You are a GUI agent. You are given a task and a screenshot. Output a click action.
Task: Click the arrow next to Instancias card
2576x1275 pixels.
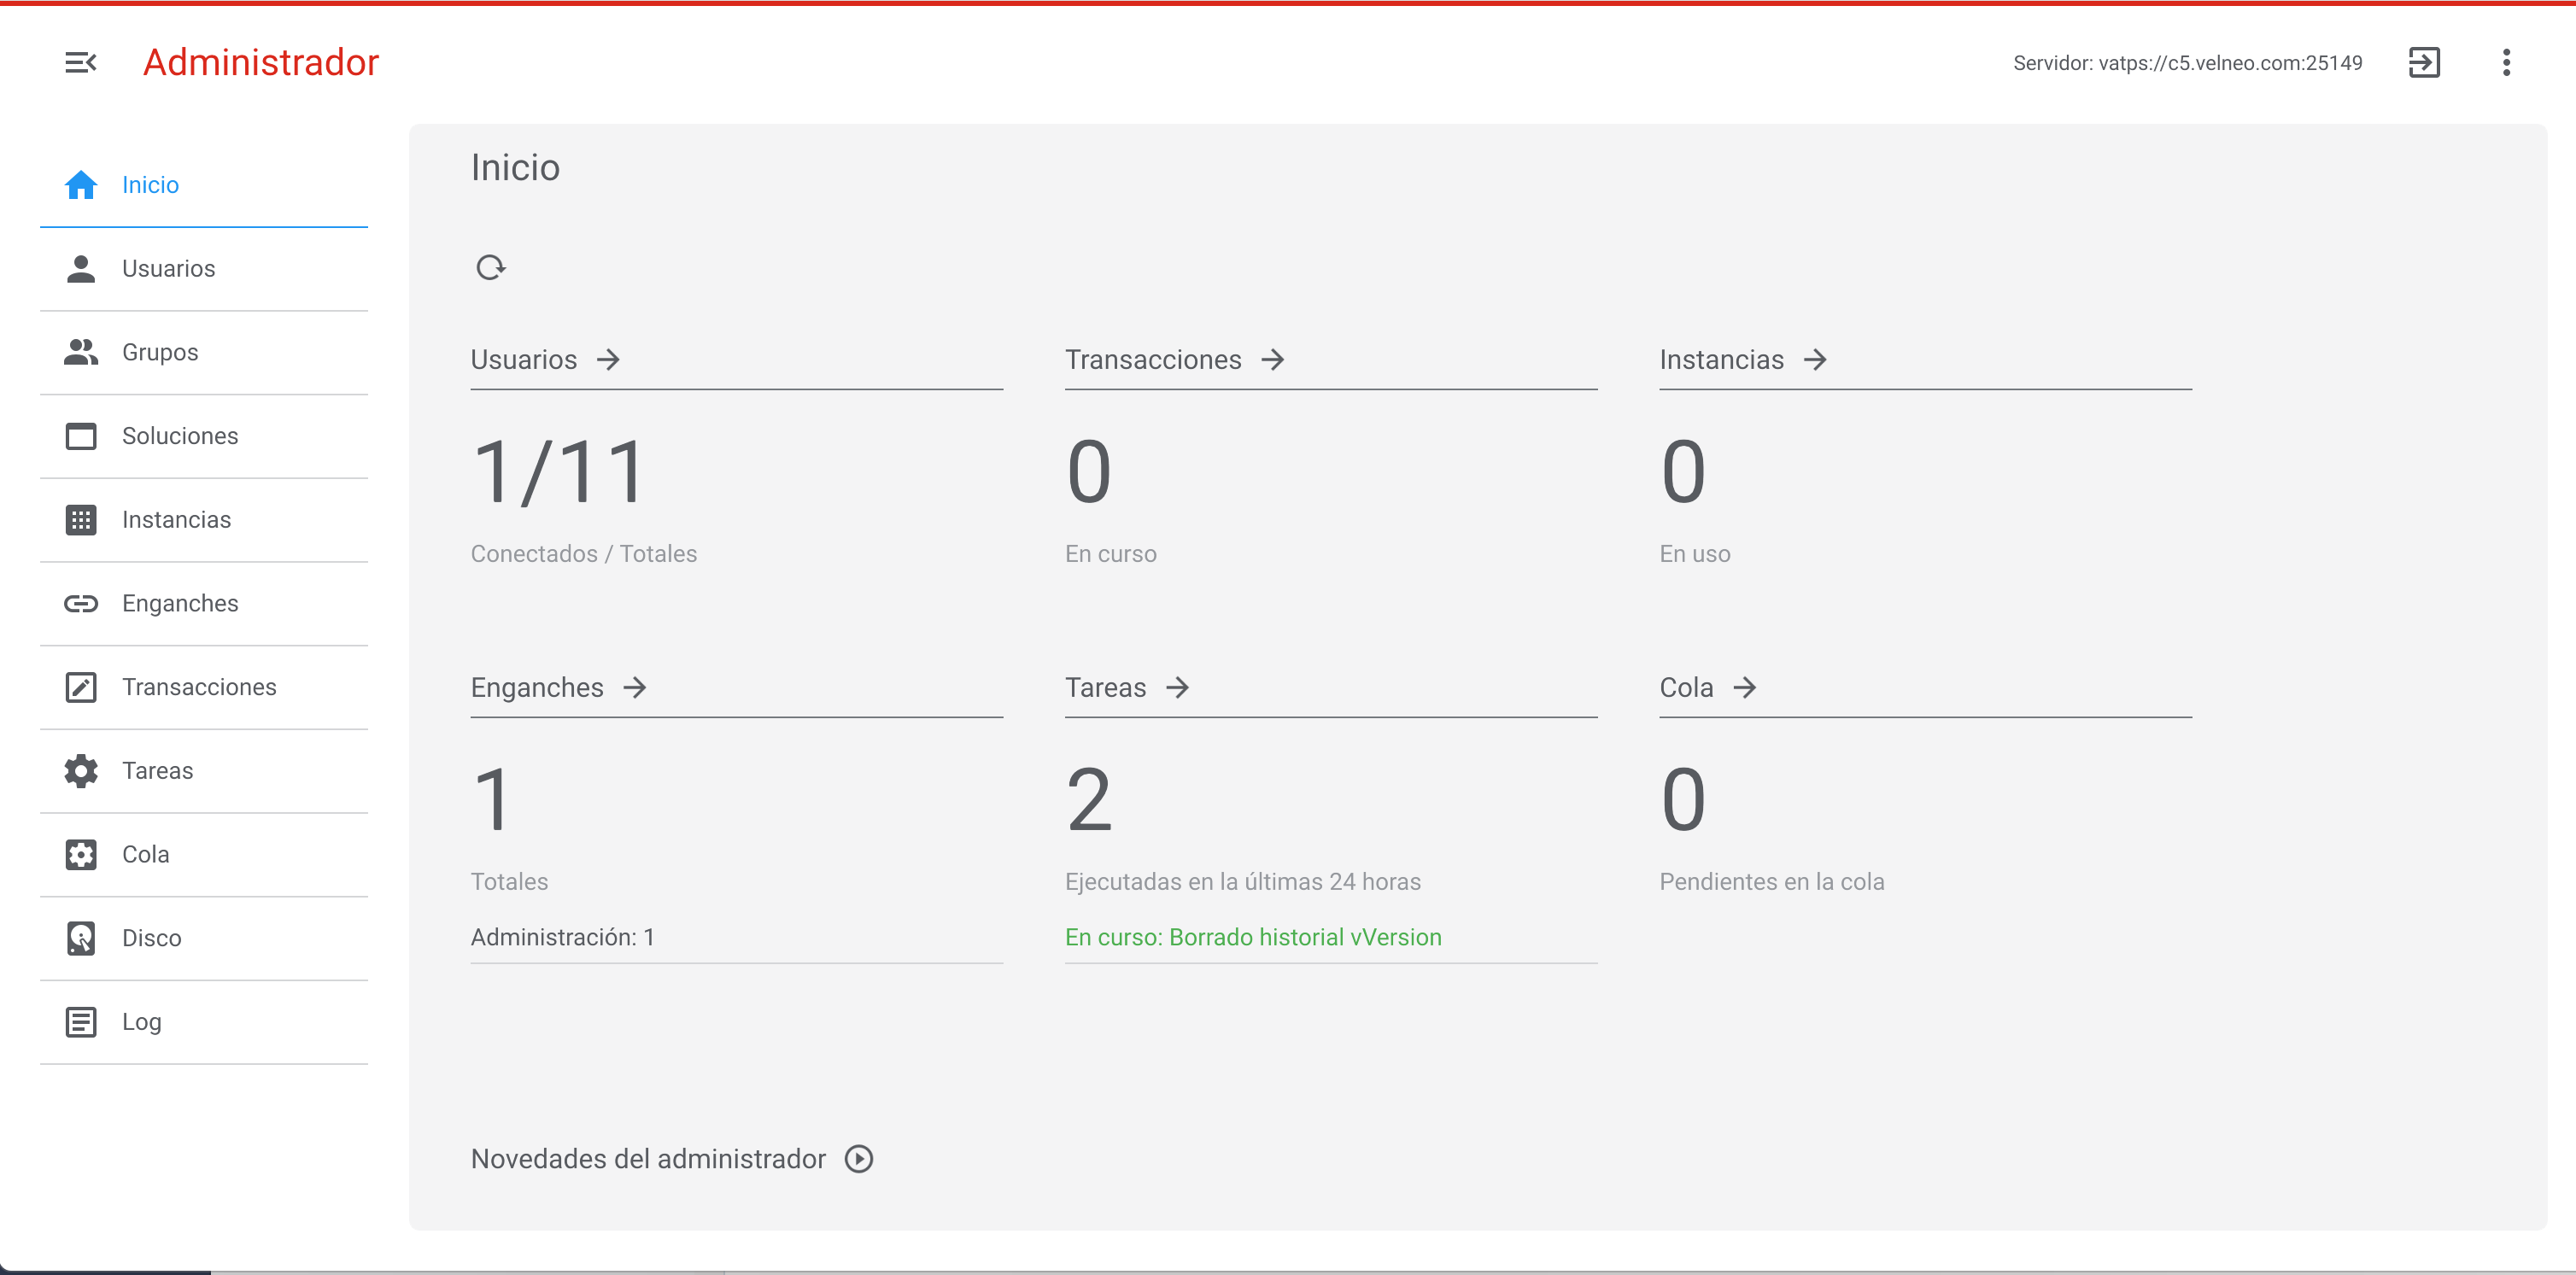pyautogui.click(x=1815, y=359)
